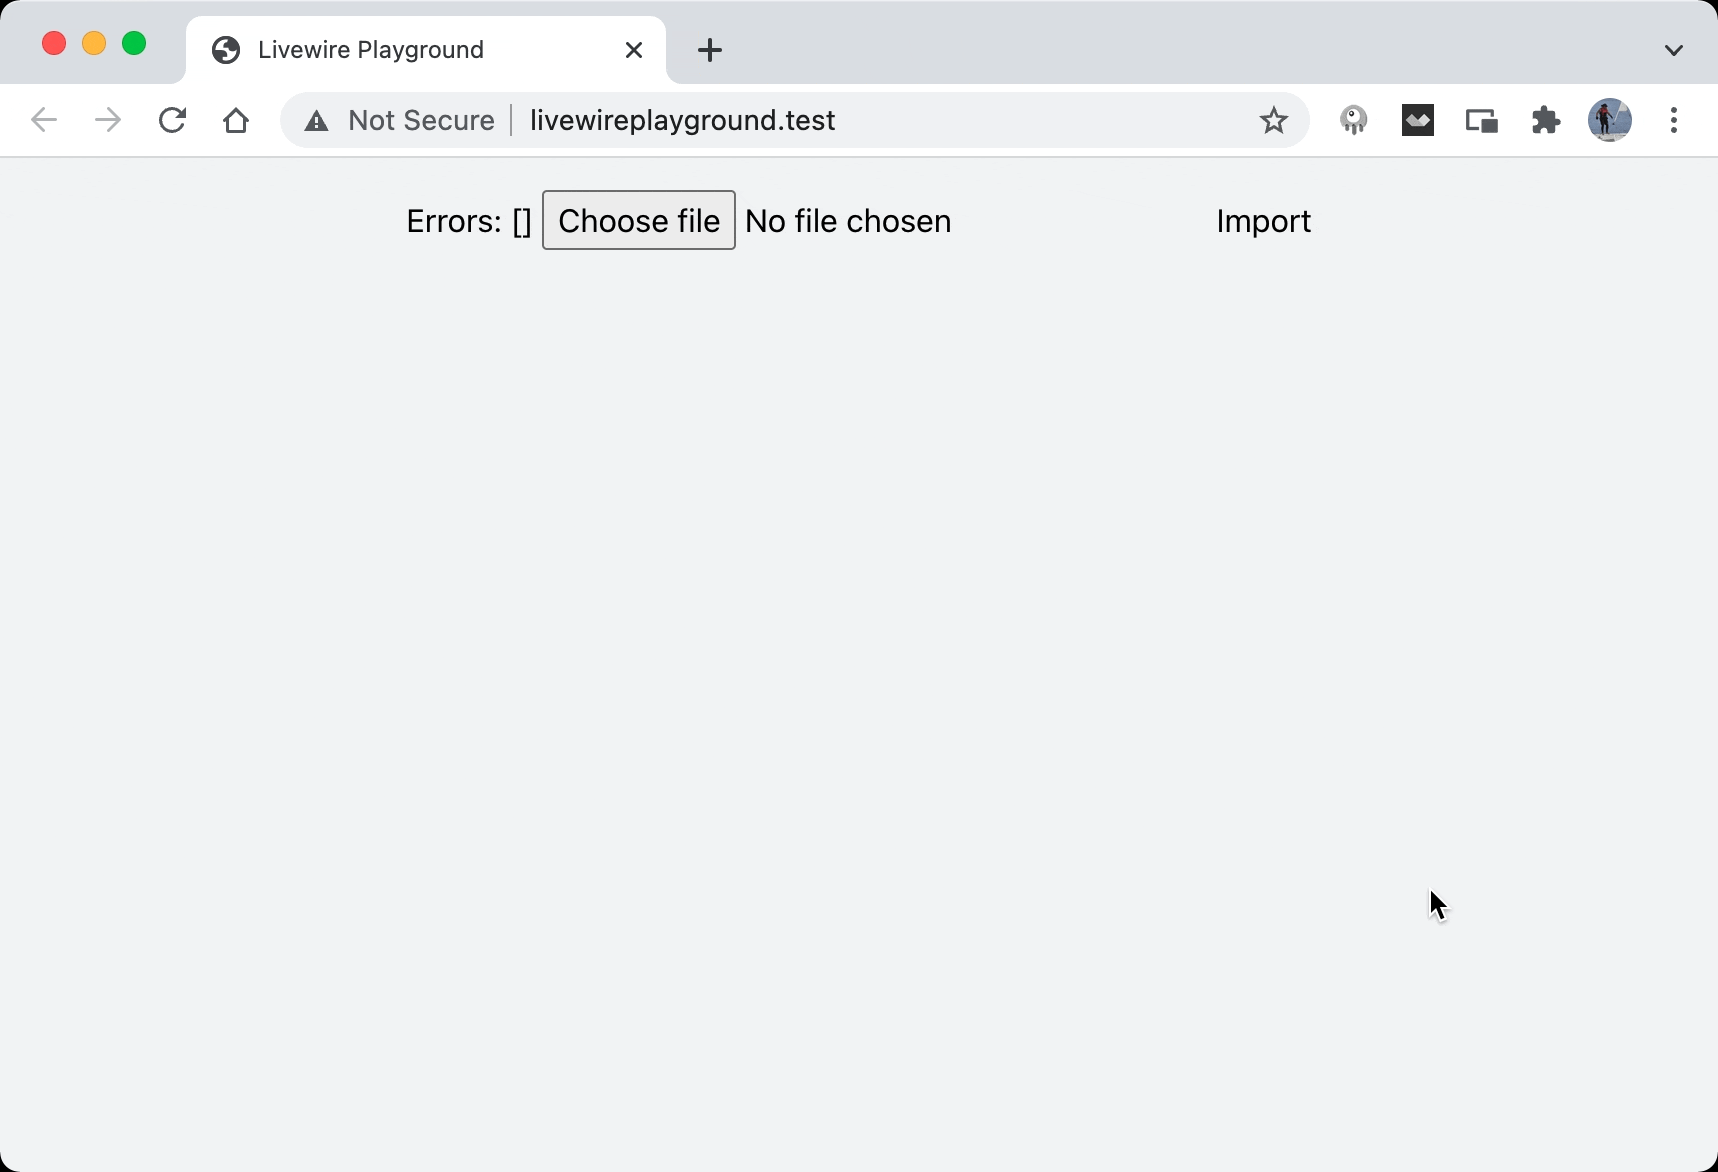Screen dimensions: 1718x1172
Task: Activate the picture-in-picture extension icon
Action: coord(1482,120)
